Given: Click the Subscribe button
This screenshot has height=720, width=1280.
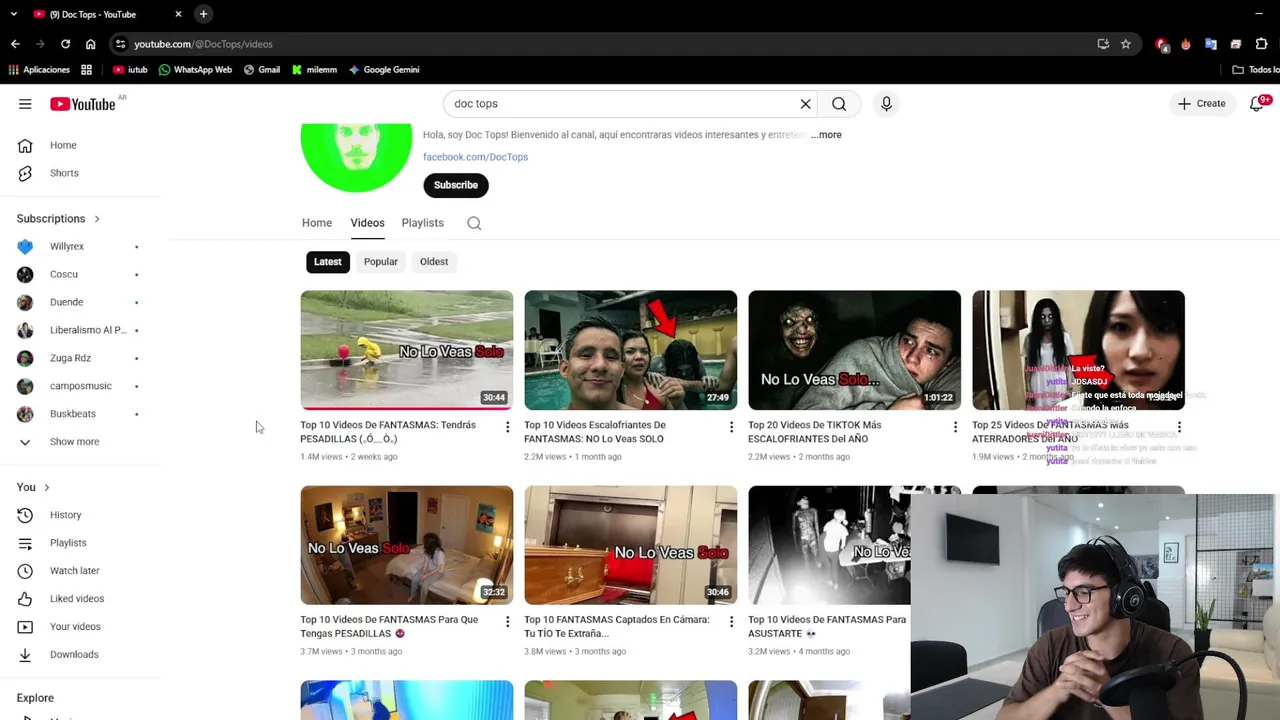Looking at the screenshot, I should (455, 185).
